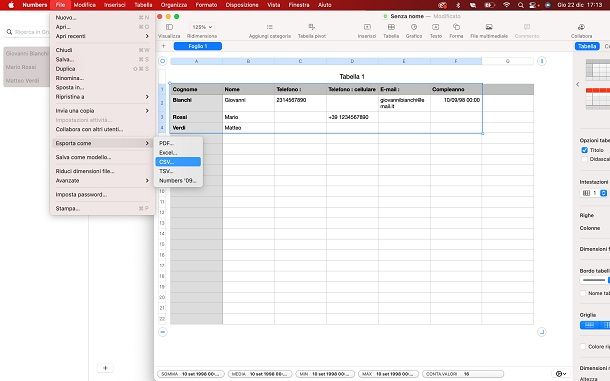Click the MIN status bar pill
Screen dimensions: 610x381
tap(325, 374)
